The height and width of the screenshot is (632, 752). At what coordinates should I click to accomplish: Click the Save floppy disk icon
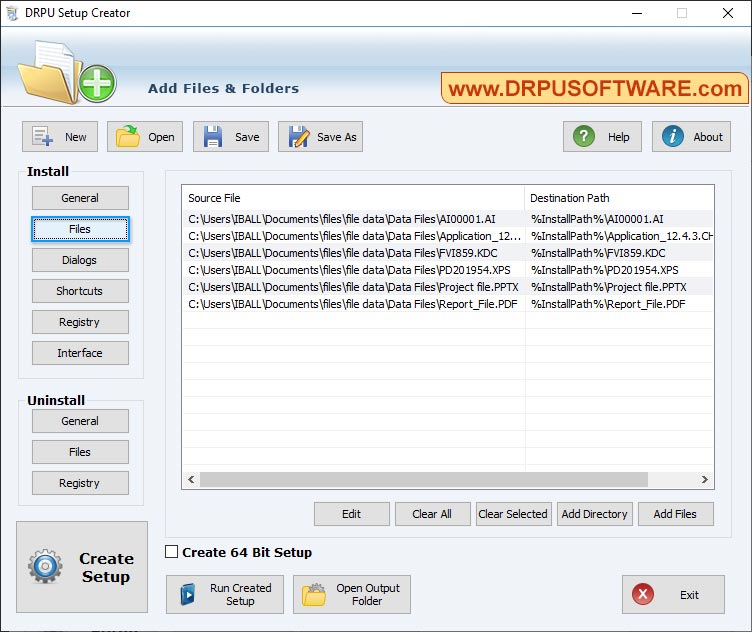coord(212,137)
